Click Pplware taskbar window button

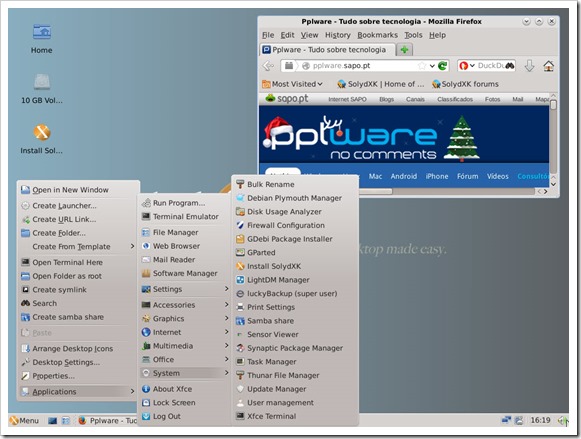(107, 420)
